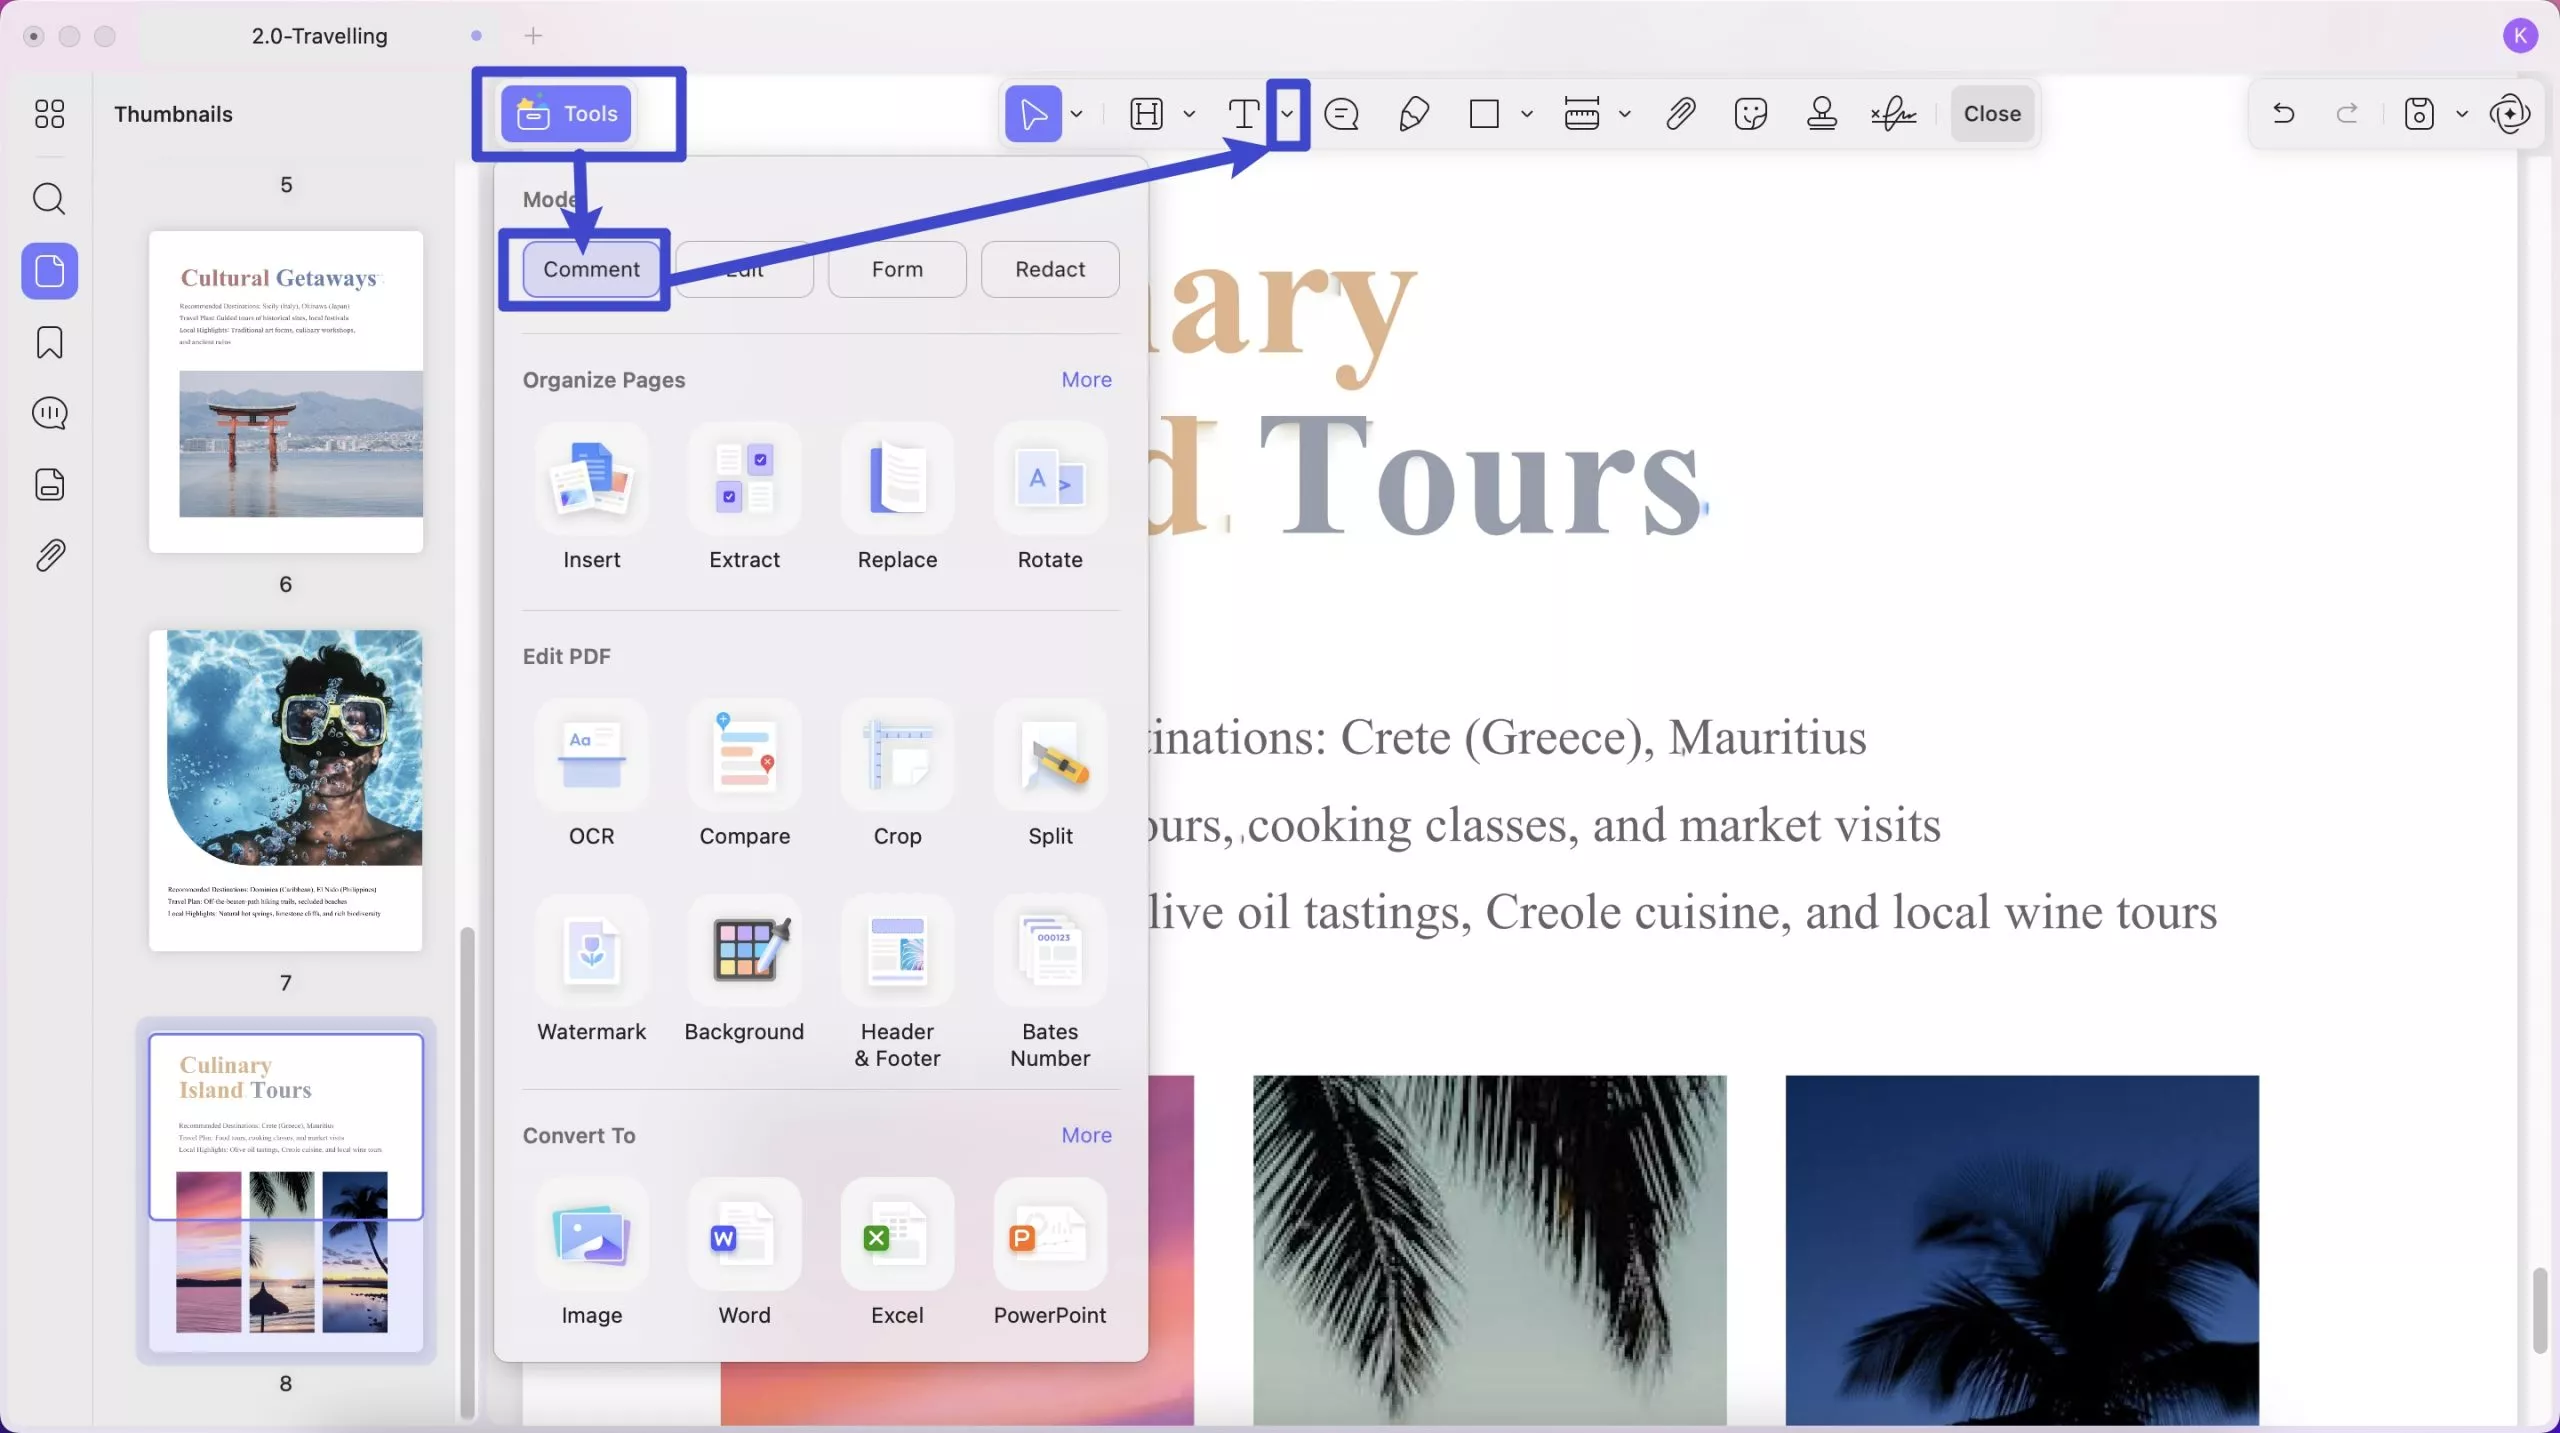Click the OCR tool icon
Viewport: 2560px width, 1433px height.
pos(591,757)
